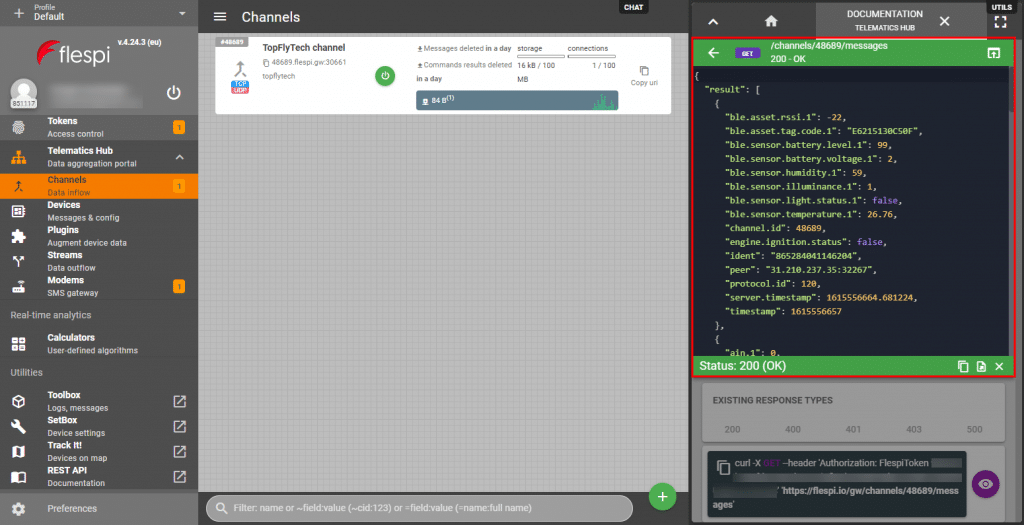Select the 401 response type
Screen dimensions: 1024x525
(853, 429)
